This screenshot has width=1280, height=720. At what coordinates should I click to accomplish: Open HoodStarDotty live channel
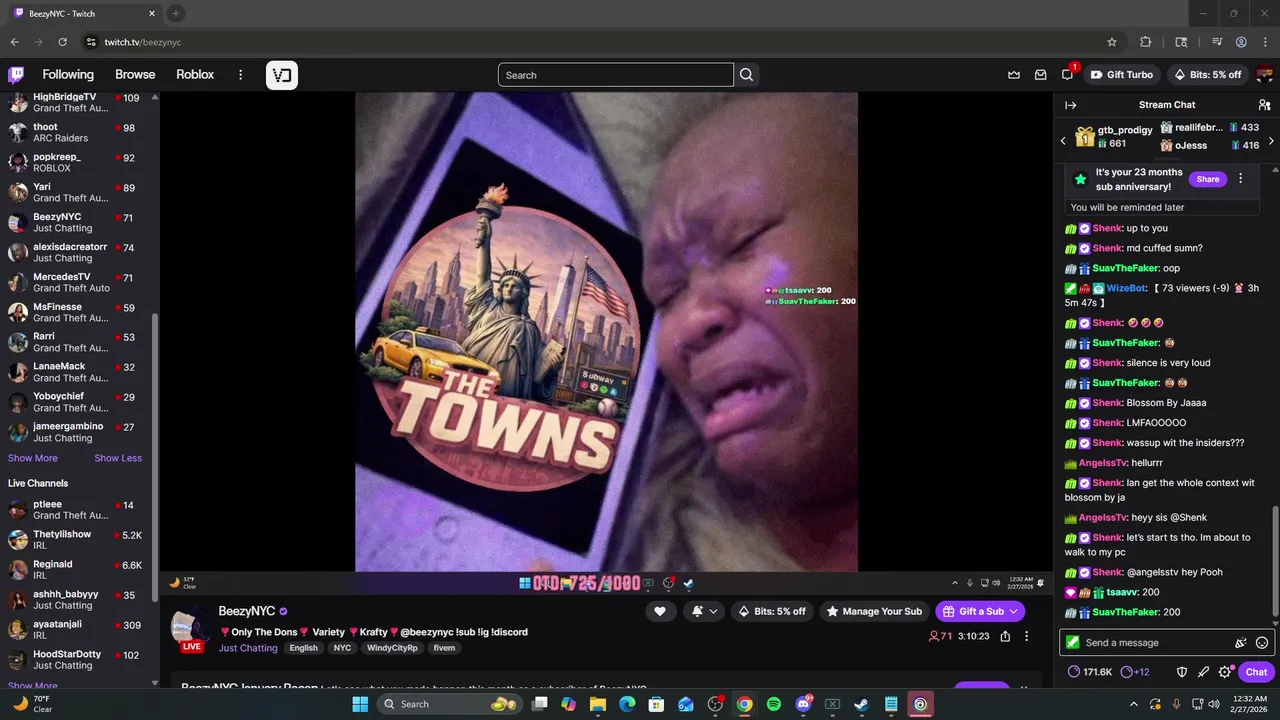pos(78,660)
